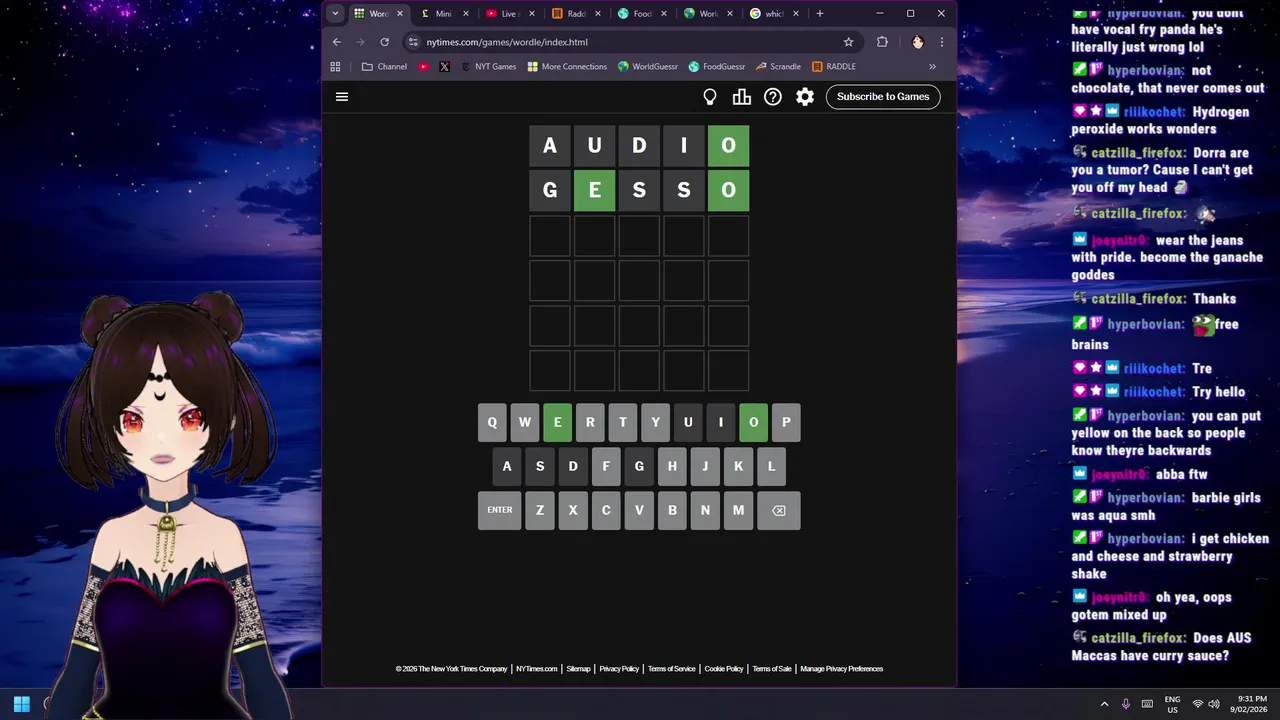Open the Chrome apps grid shortcut
The image size is (1280, 720).
pos(335,67)
